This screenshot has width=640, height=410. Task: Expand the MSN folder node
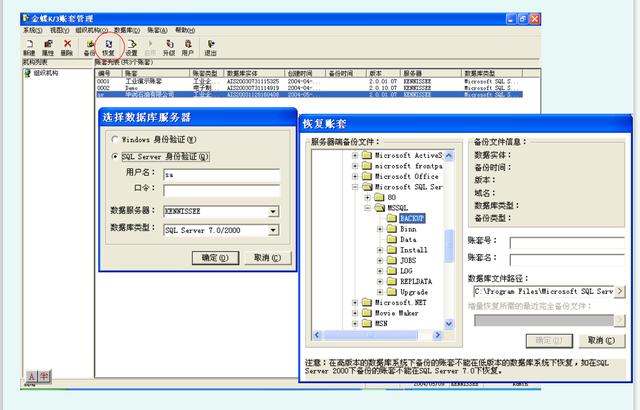click(x=355, y=324)
